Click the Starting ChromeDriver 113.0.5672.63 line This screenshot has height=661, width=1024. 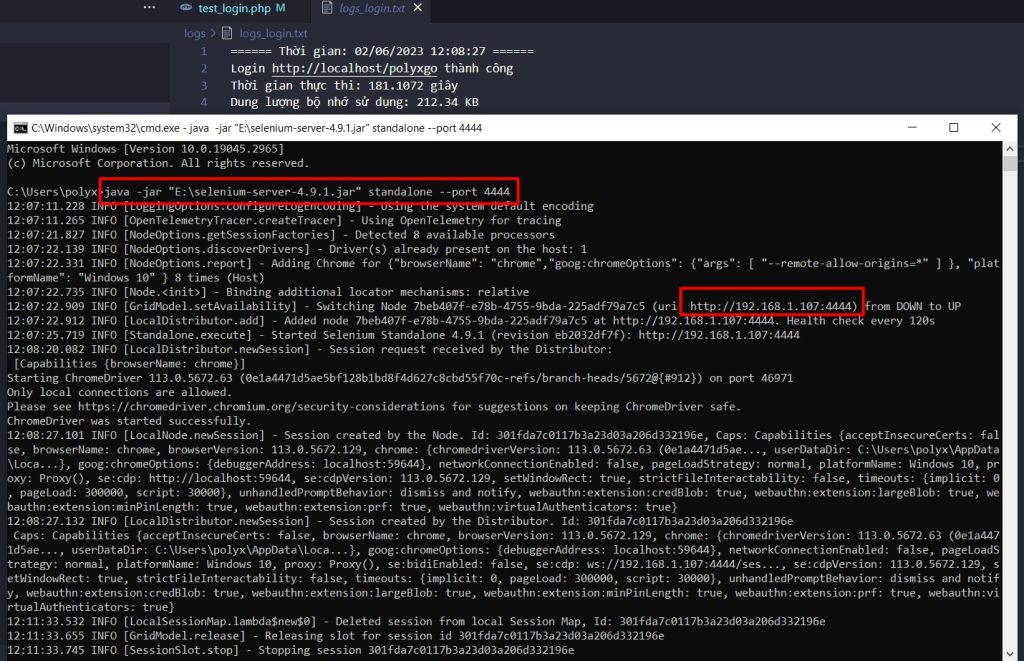click(400, 378)
